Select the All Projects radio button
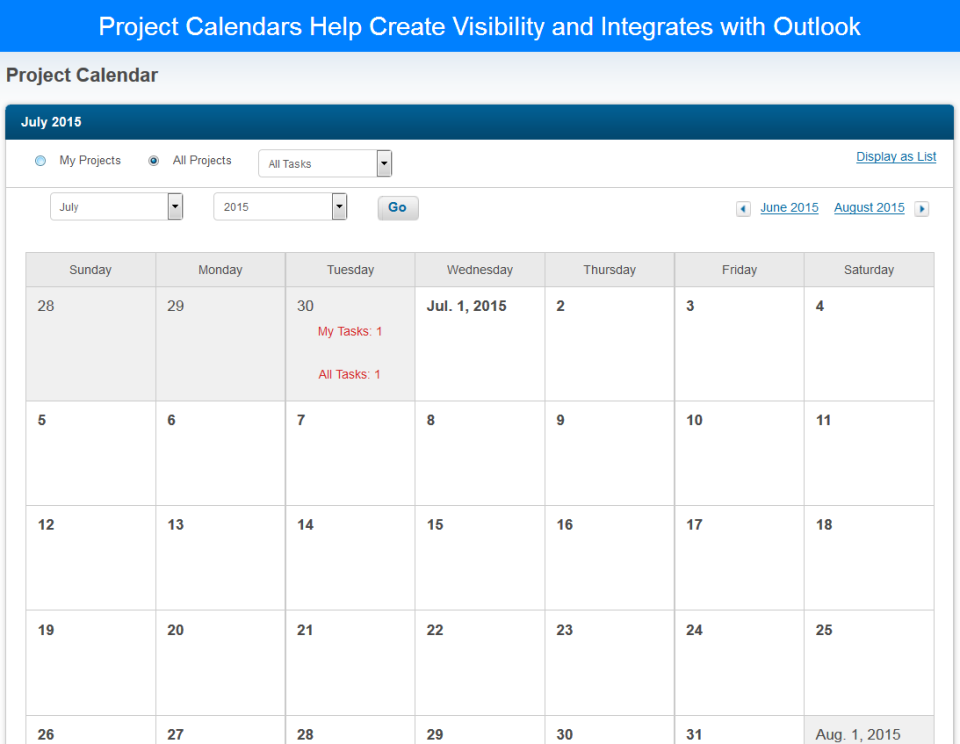This screenshot has height=744, width=960. tap(154, 161)
